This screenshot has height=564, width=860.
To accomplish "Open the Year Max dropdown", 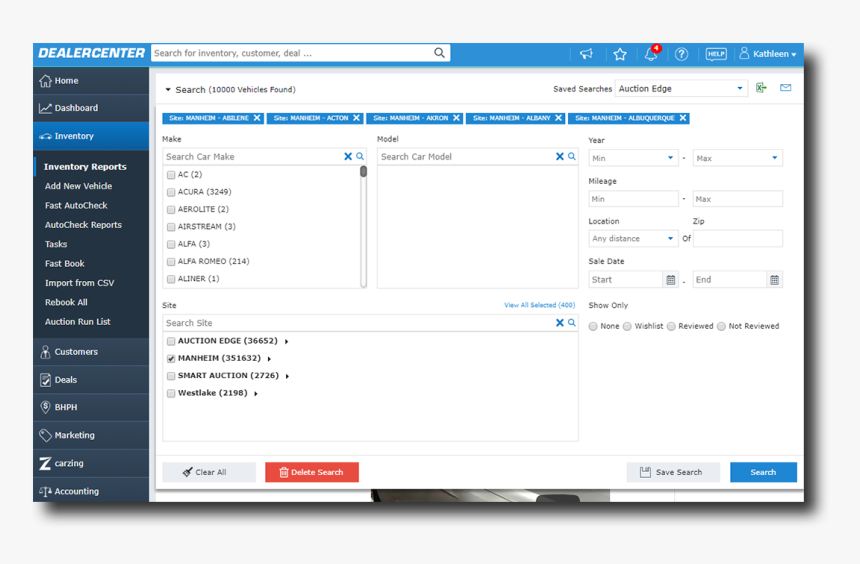I will [x=737, y=158].
